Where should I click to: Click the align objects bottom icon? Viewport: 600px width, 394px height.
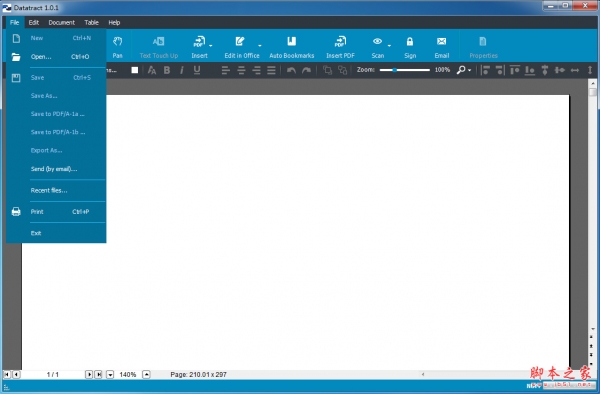click(x=530, y=70)
